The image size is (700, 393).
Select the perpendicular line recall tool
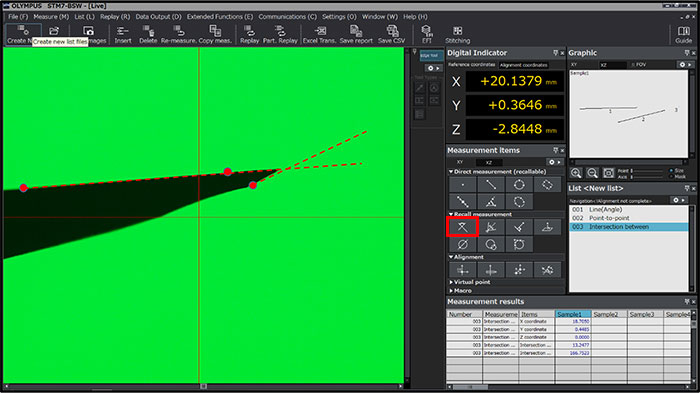pyautogui.click(x=519, y=227)
